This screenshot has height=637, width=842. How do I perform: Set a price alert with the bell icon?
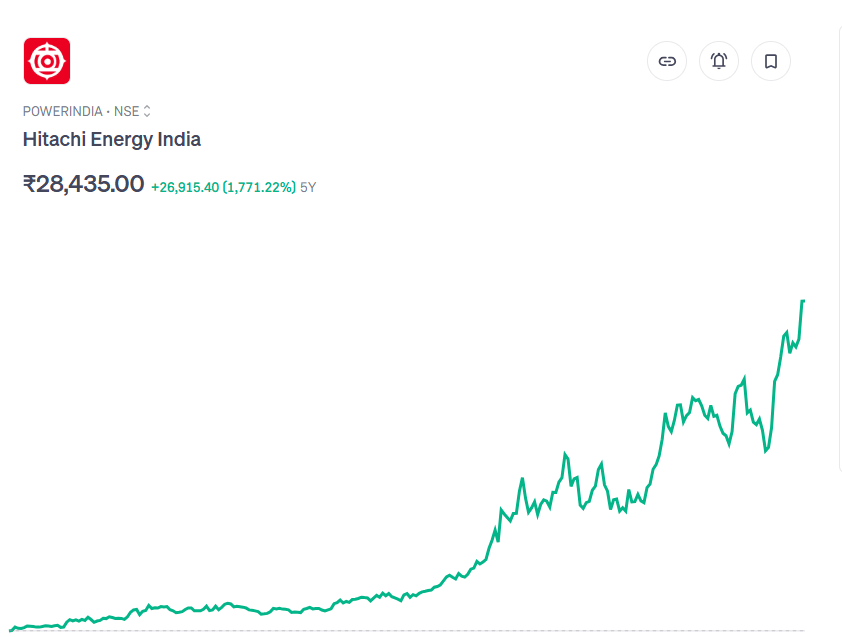tap(719, 61)
